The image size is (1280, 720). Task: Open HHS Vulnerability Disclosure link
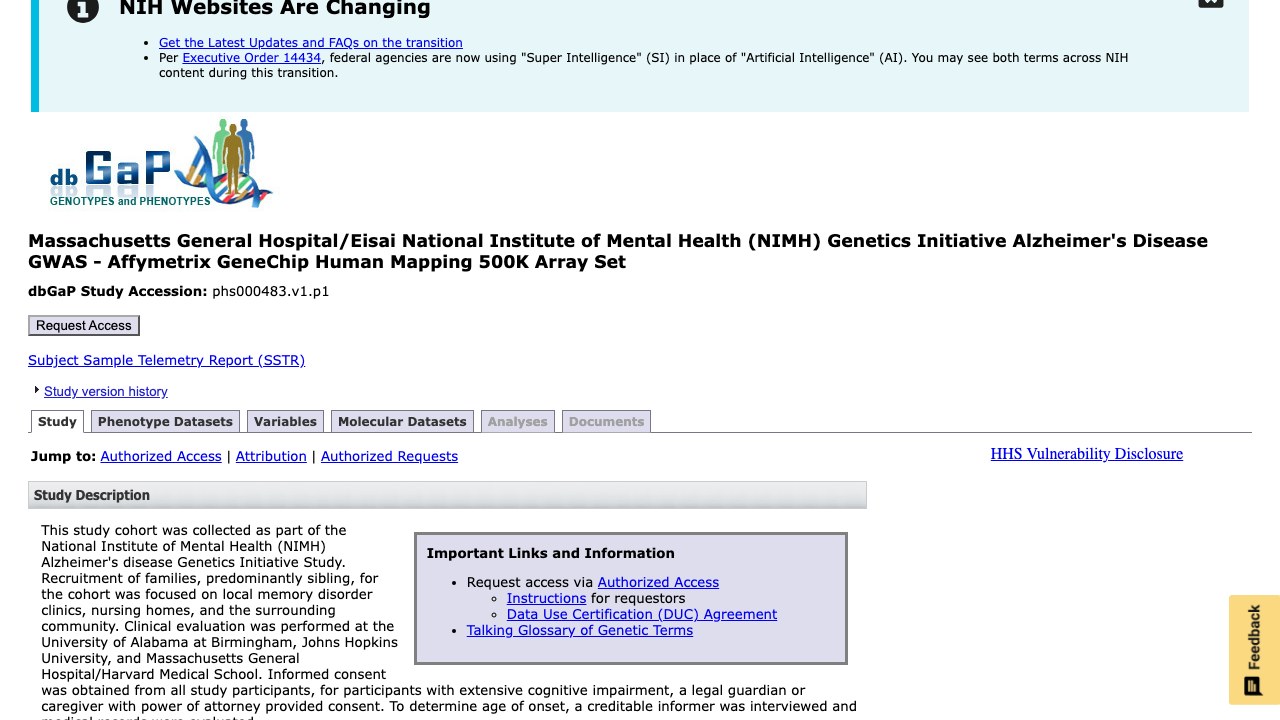(1087, 454)
